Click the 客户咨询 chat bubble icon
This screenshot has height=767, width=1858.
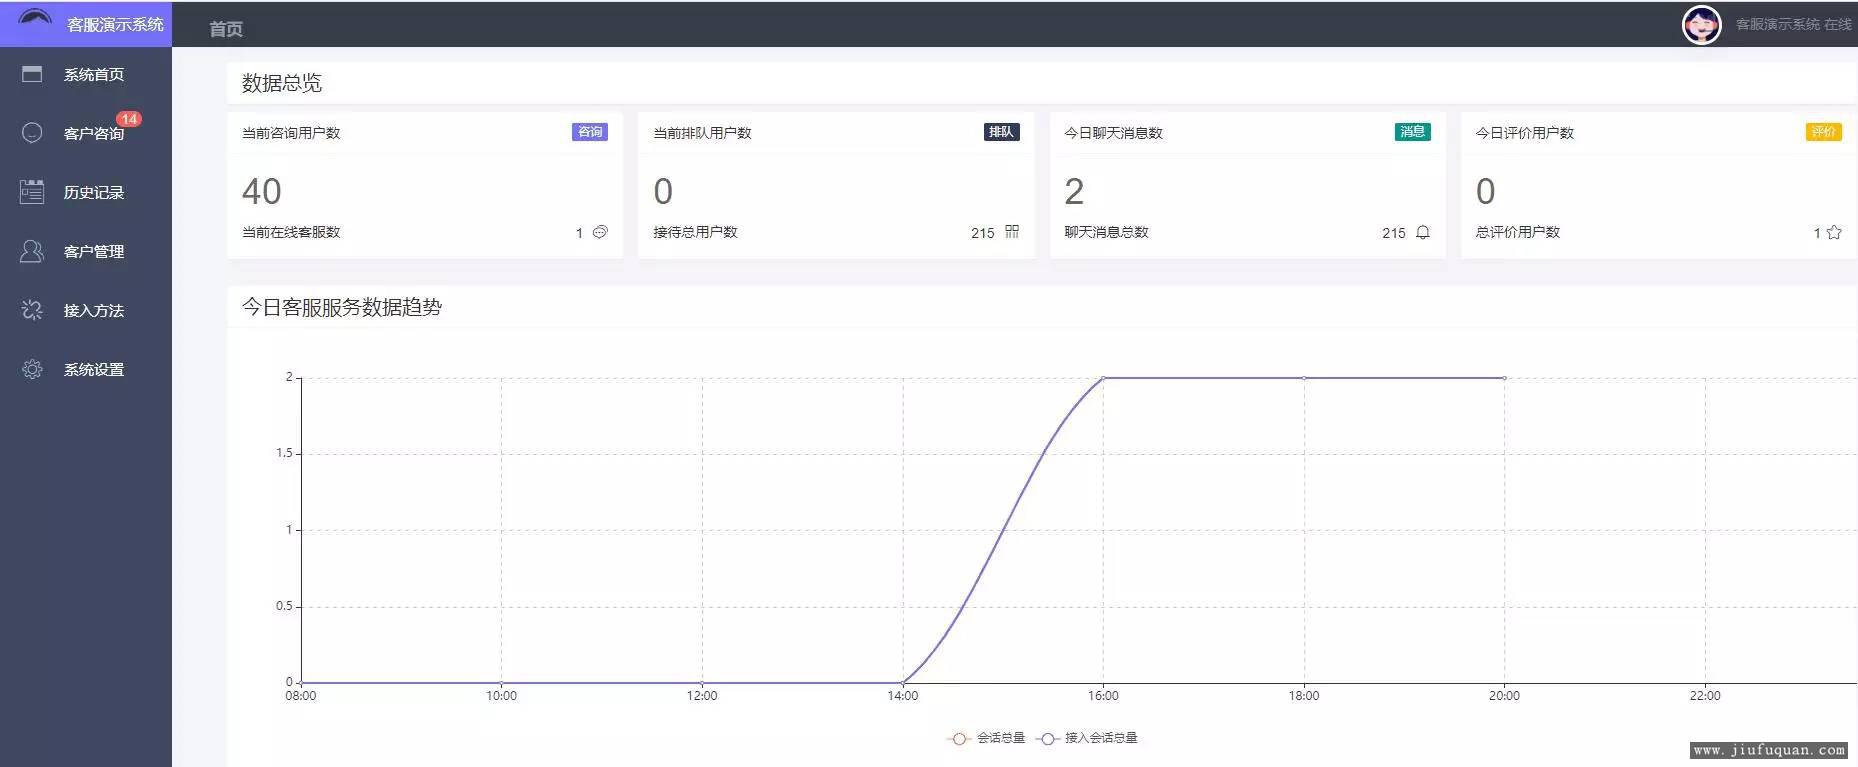click(32, 133)
